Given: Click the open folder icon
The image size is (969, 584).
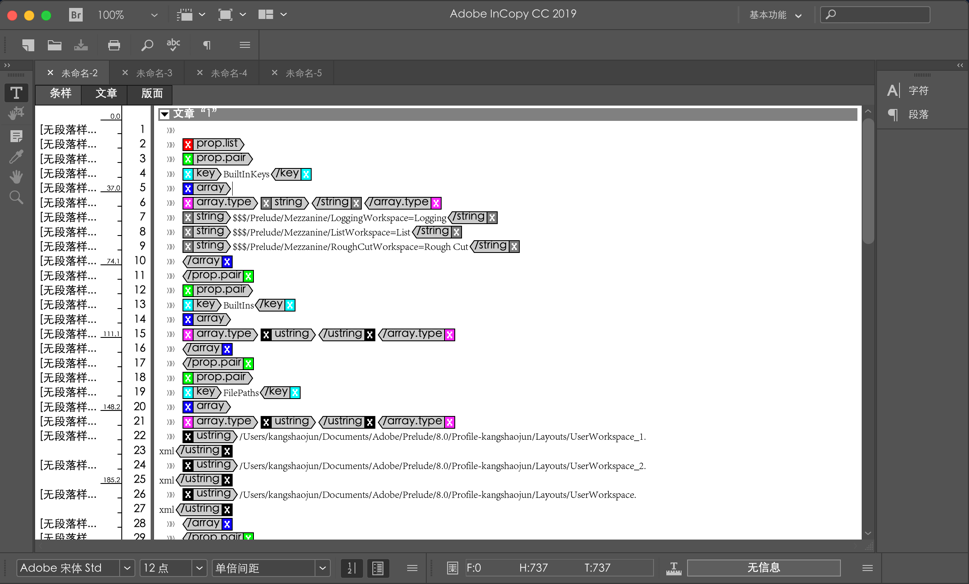Looking at the screenshot, I should 54,44.
